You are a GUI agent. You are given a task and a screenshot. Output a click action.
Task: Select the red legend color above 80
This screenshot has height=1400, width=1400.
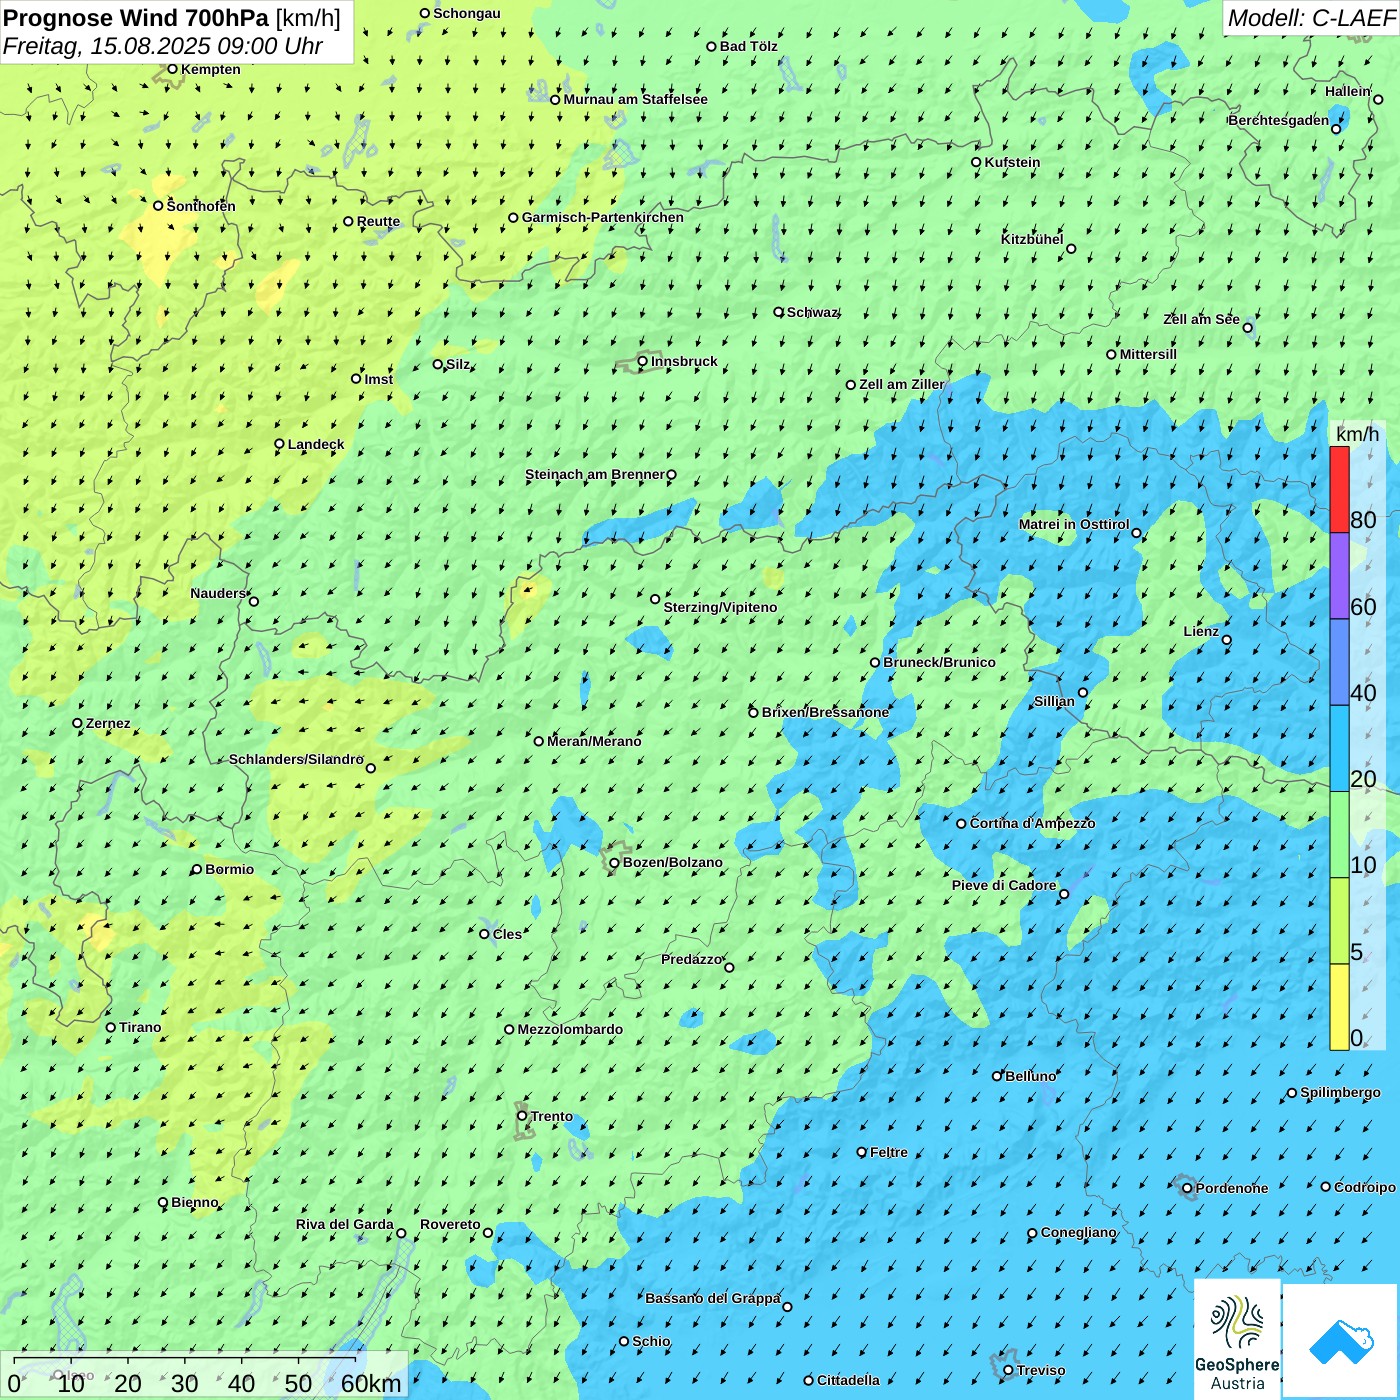[1339, 489]
